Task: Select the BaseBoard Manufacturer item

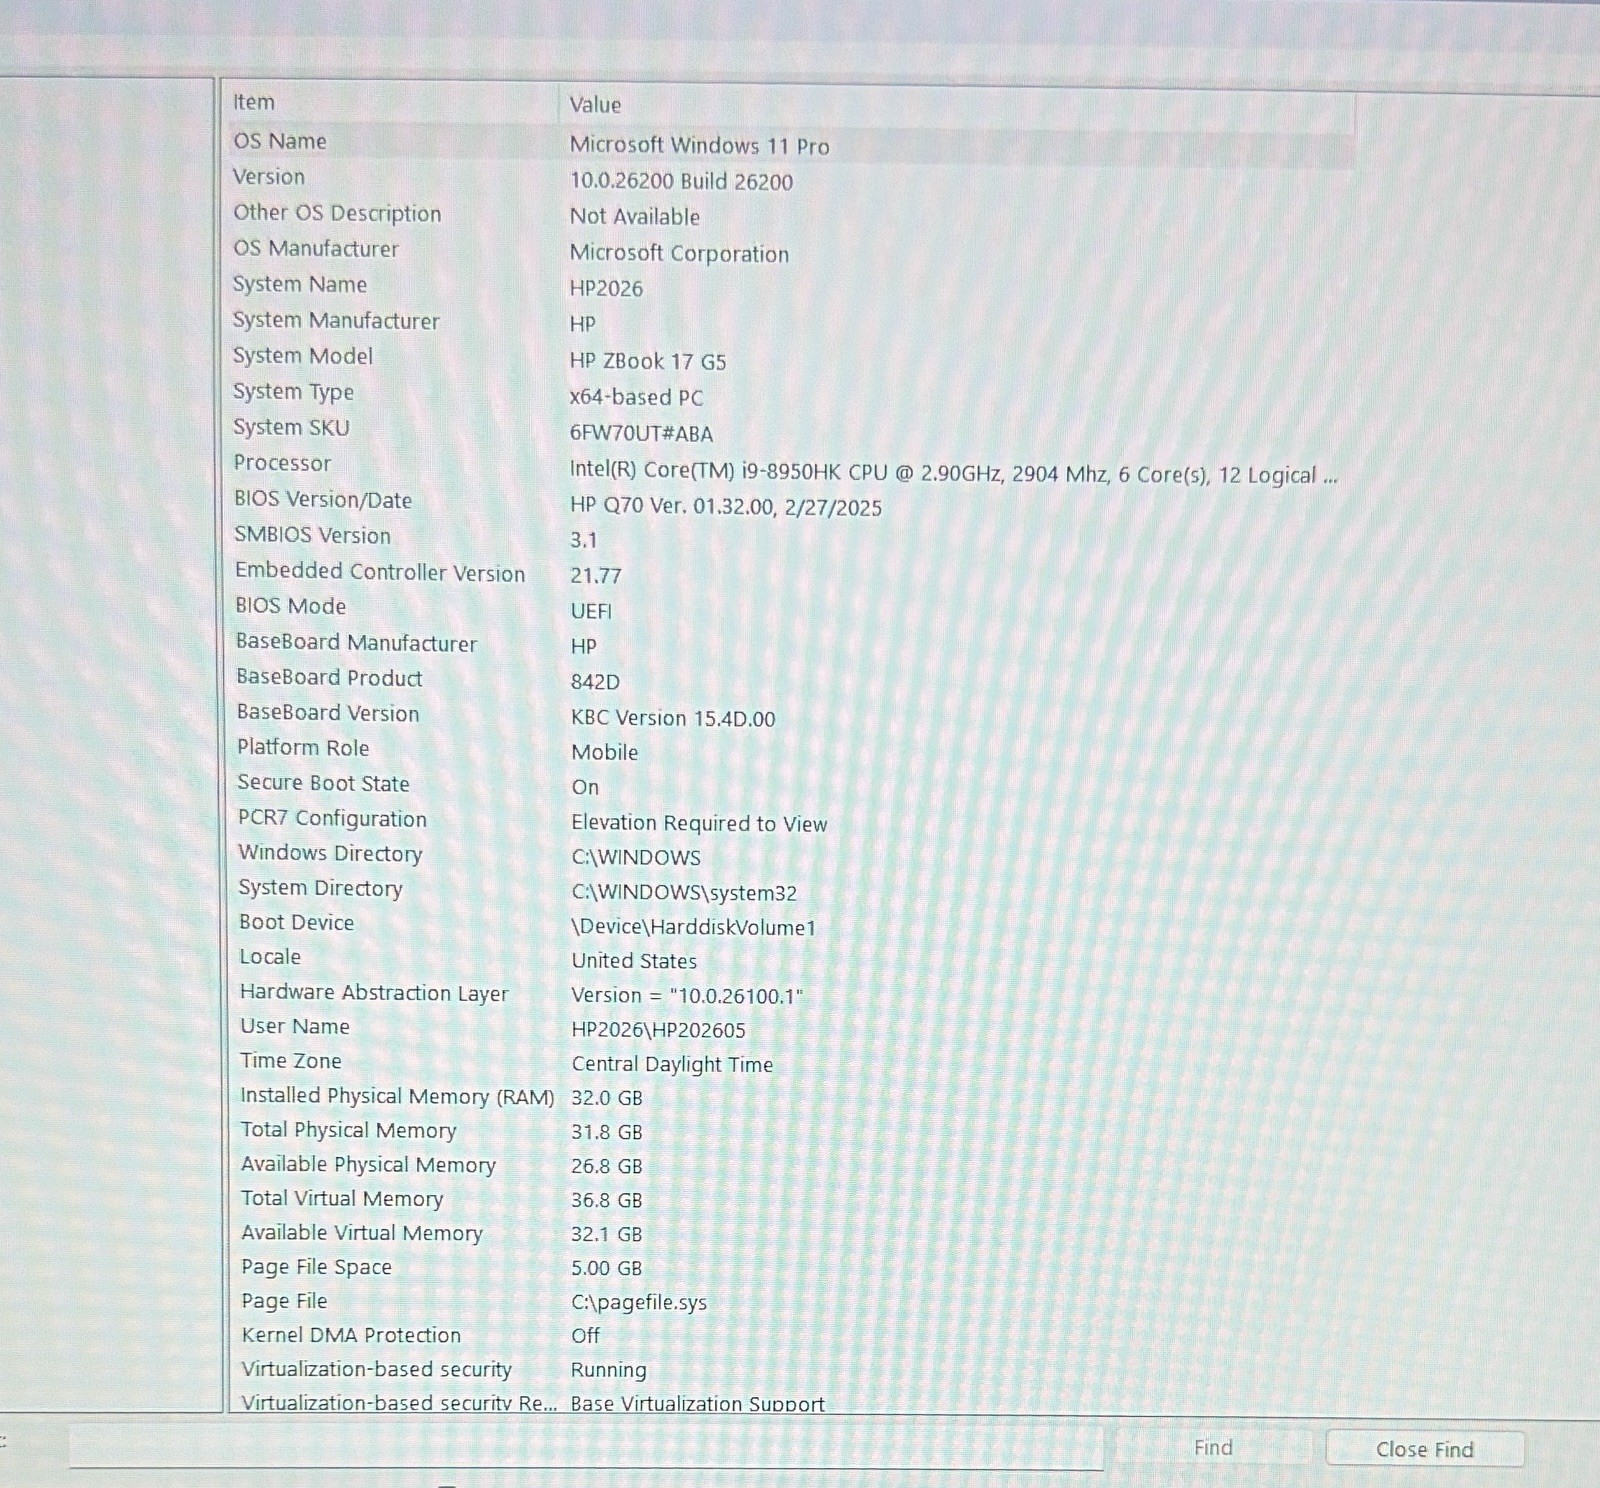Action: pos(356,642)
